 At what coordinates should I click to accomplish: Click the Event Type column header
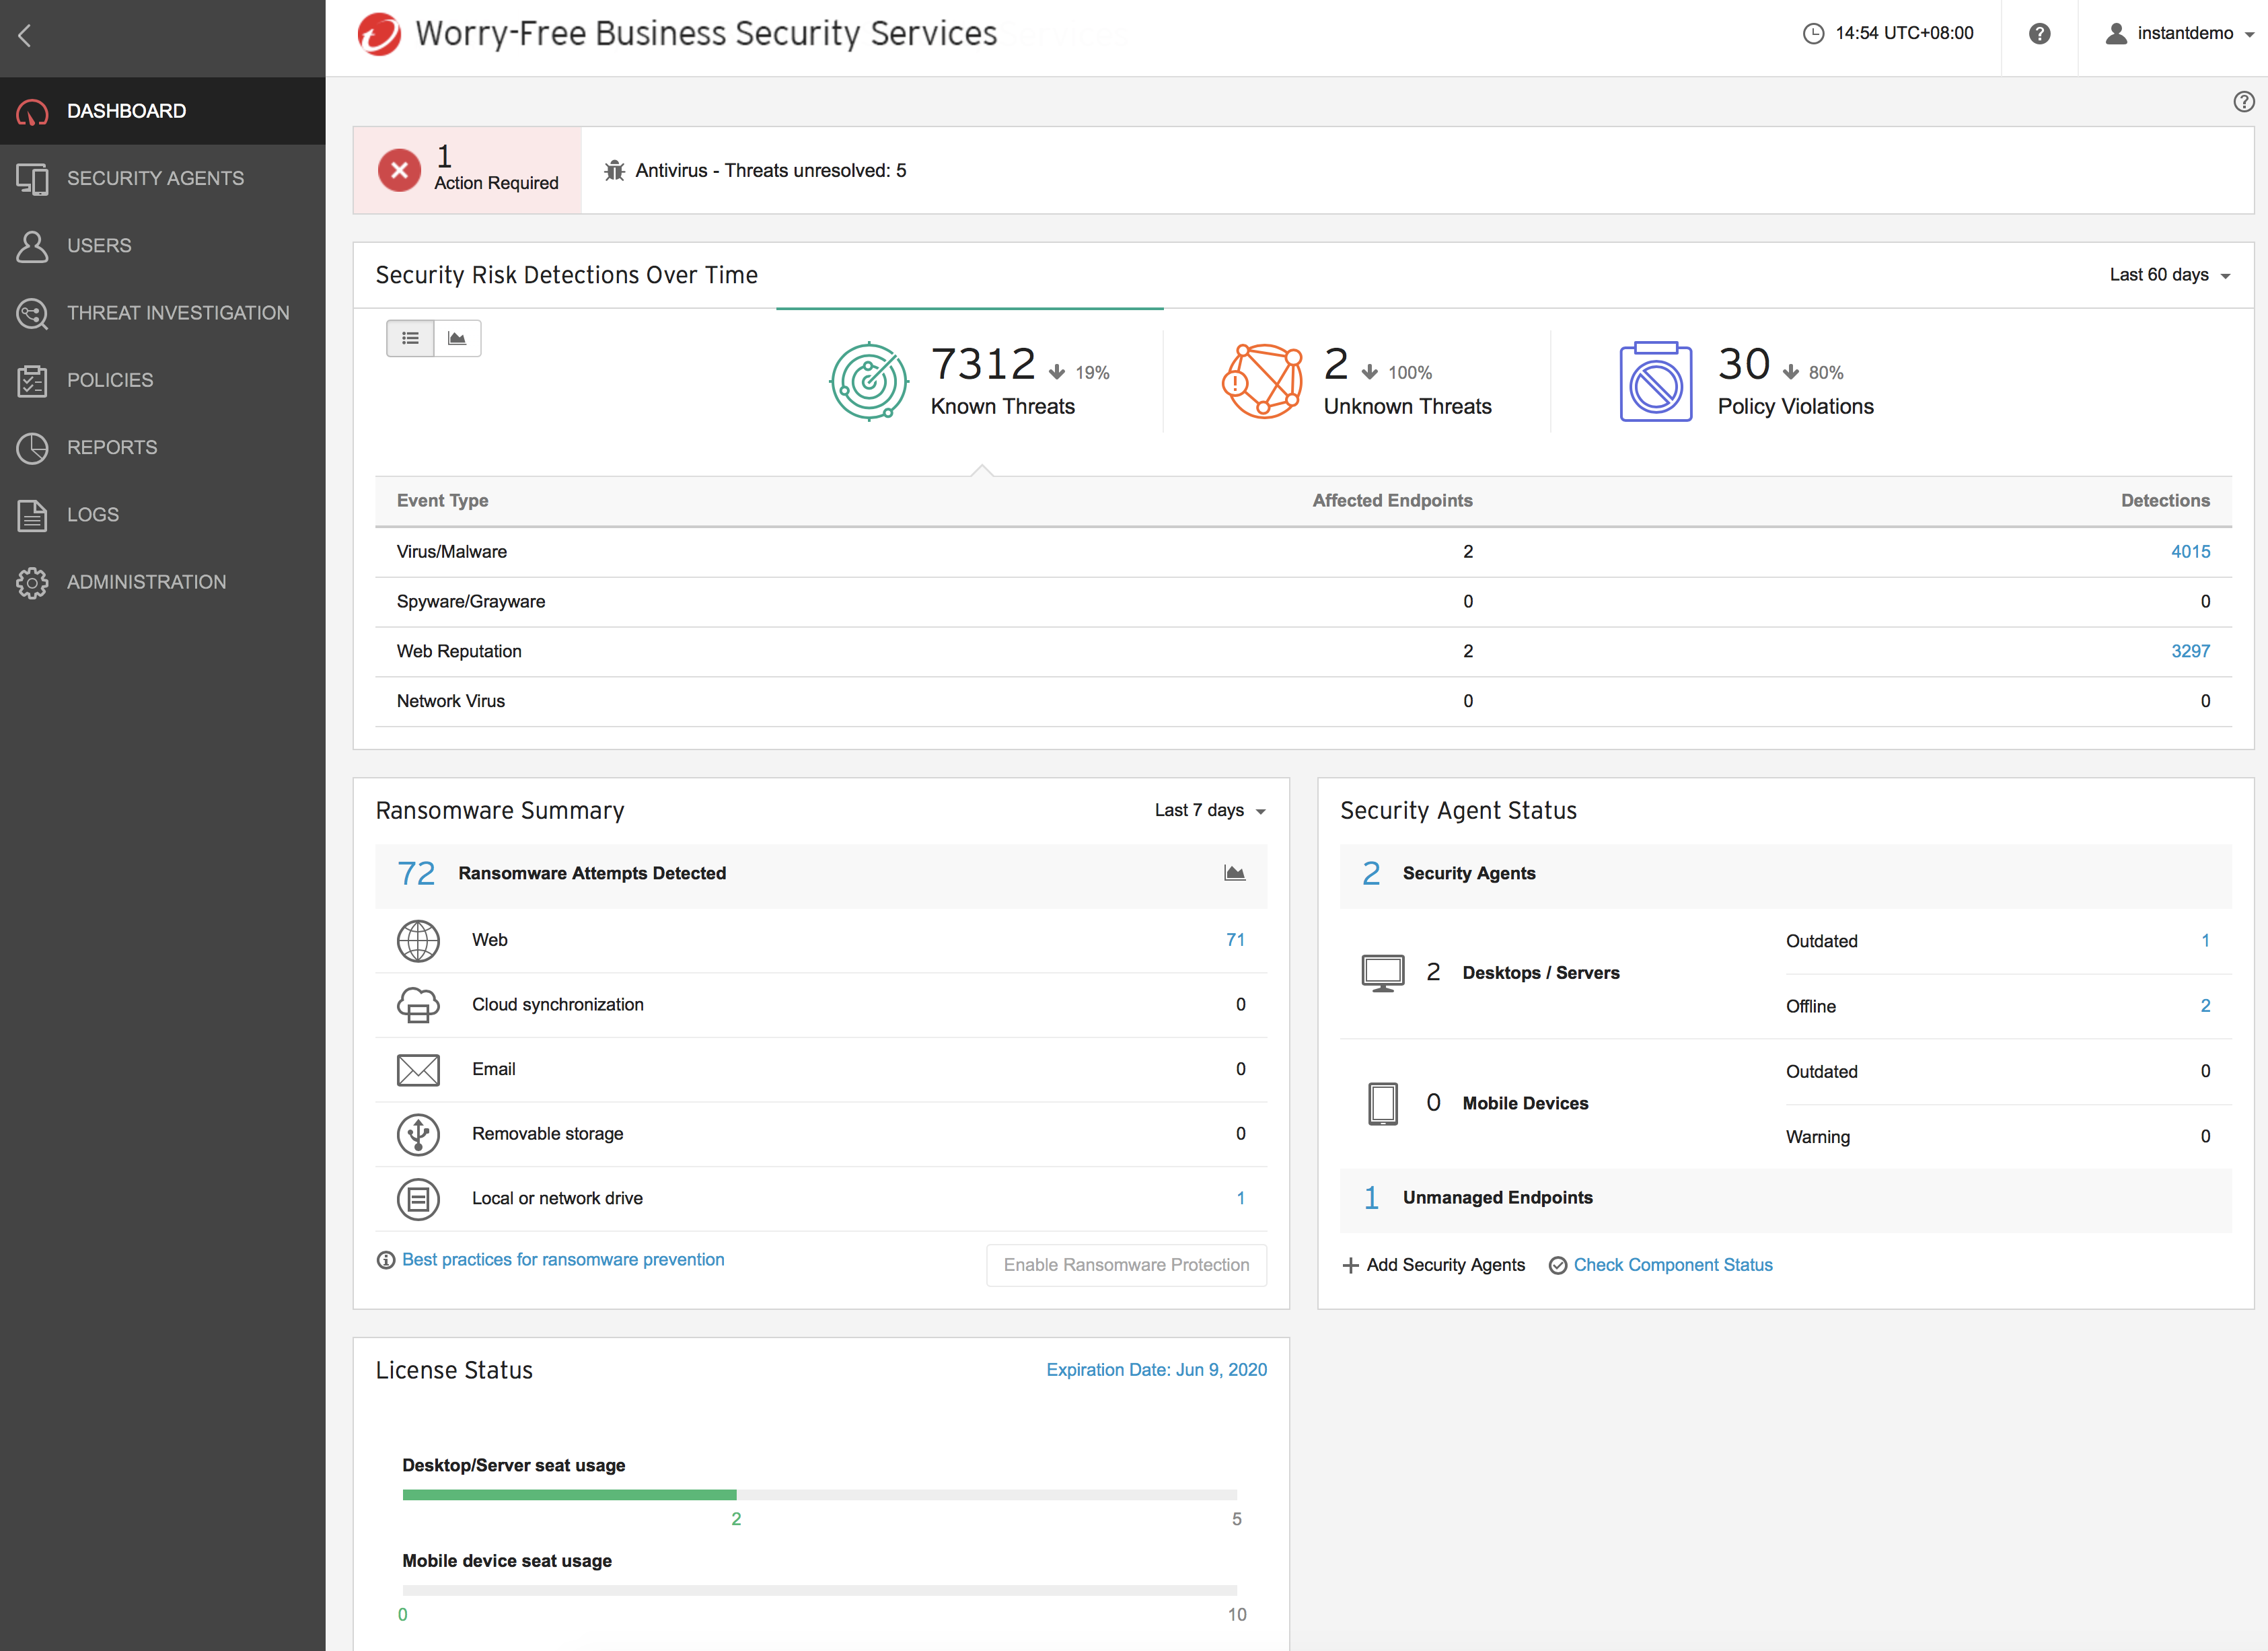tap(442, 501)
